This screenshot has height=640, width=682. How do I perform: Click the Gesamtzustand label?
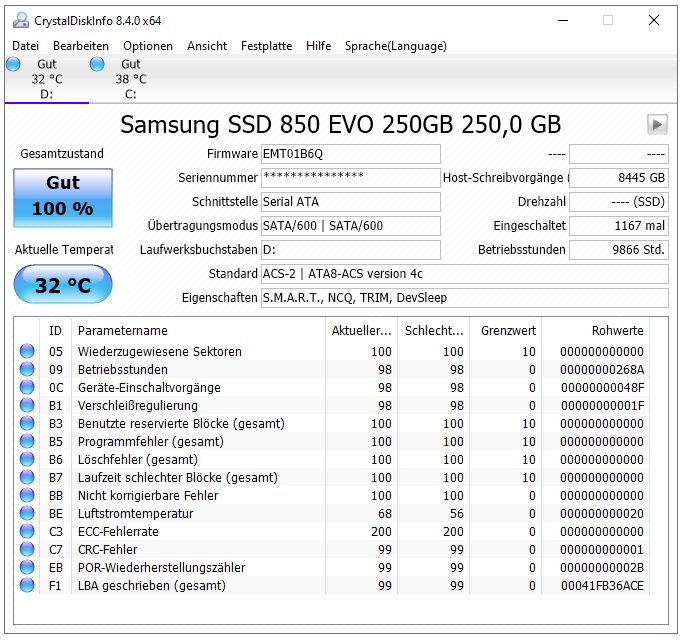point(62,154)
